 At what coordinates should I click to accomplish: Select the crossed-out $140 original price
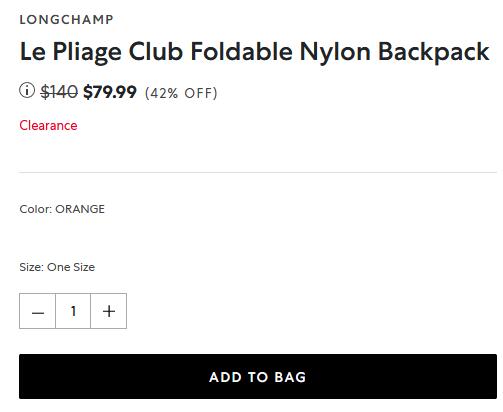(59, 92)
